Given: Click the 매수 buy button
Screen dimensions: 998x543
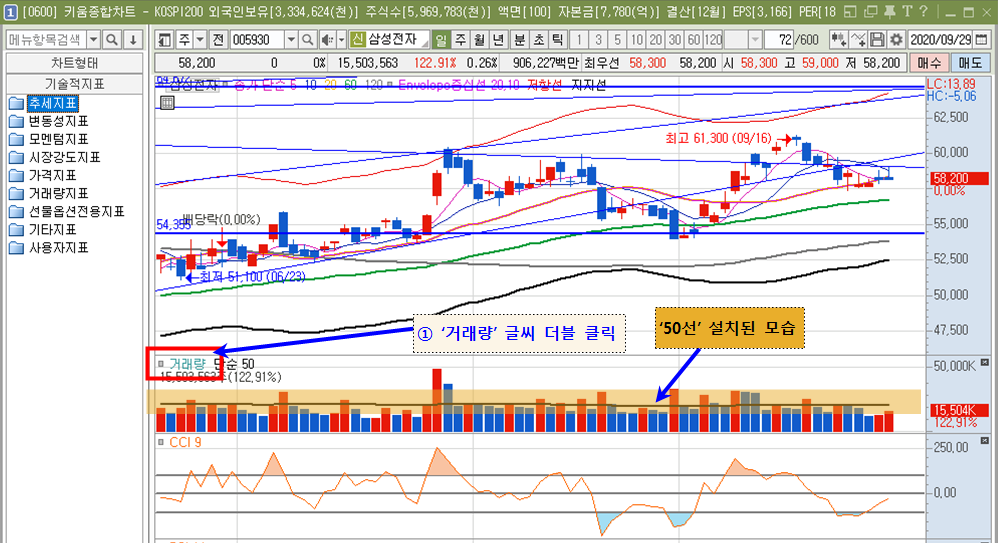Looking at the screenshot, I should coord(929,63).
